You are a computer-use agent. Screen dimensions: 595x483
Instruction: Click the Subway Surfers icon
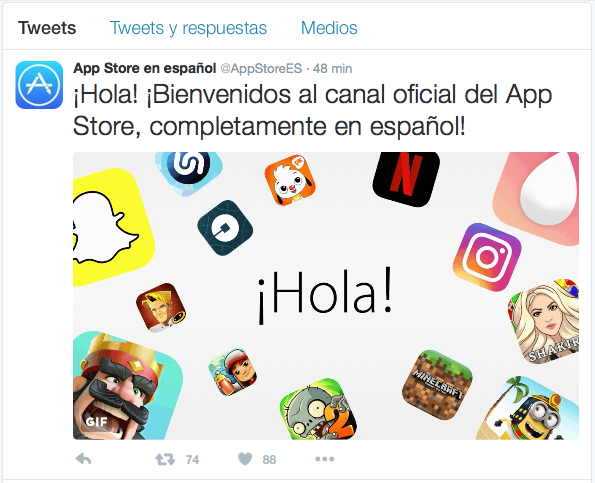233,372
